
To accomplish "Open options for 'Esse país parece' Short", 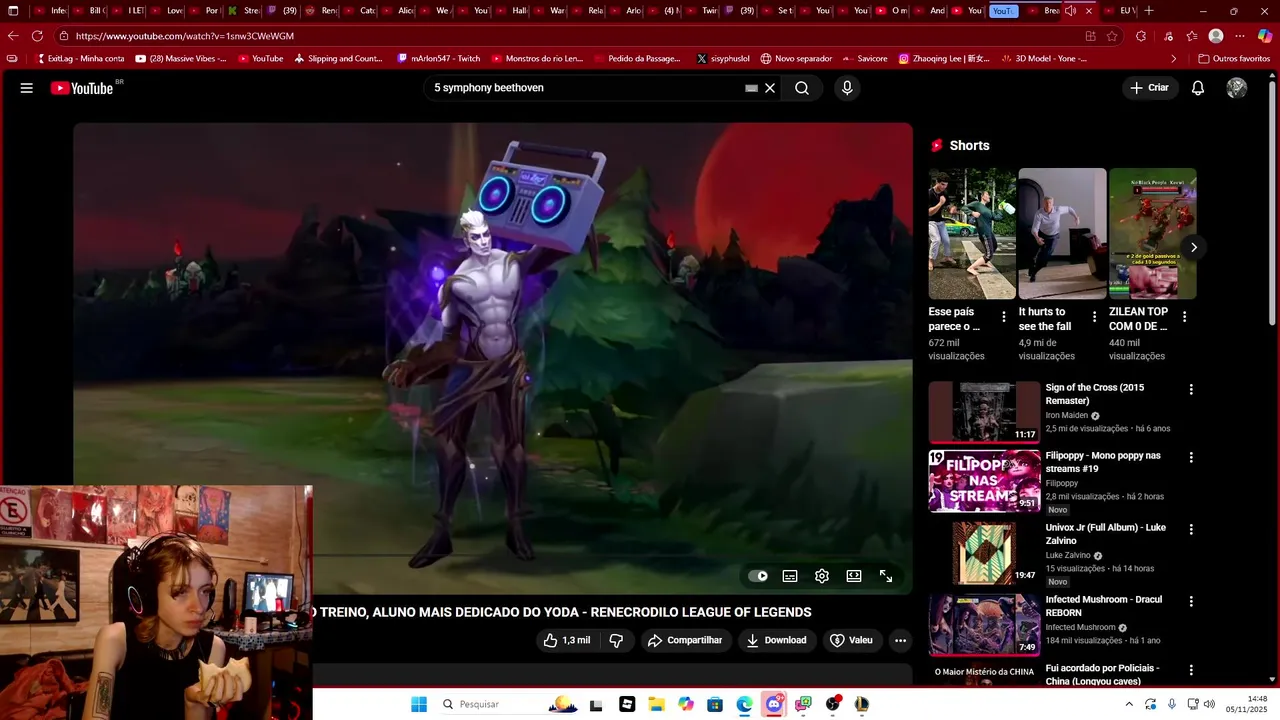I will point(1004,317).
